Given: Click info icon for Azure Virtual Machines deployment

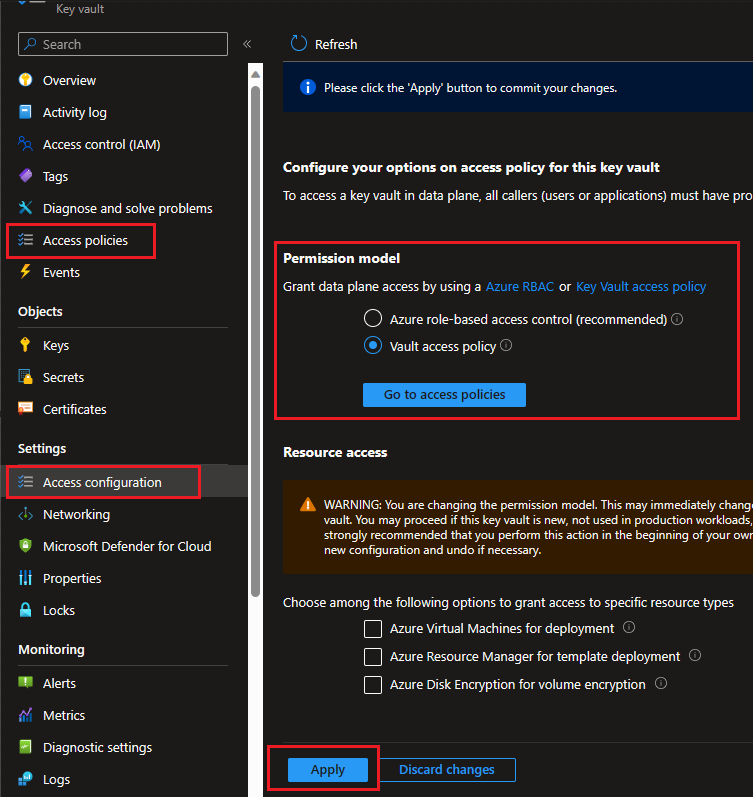Looking at the screenshot, I should 629,627.
